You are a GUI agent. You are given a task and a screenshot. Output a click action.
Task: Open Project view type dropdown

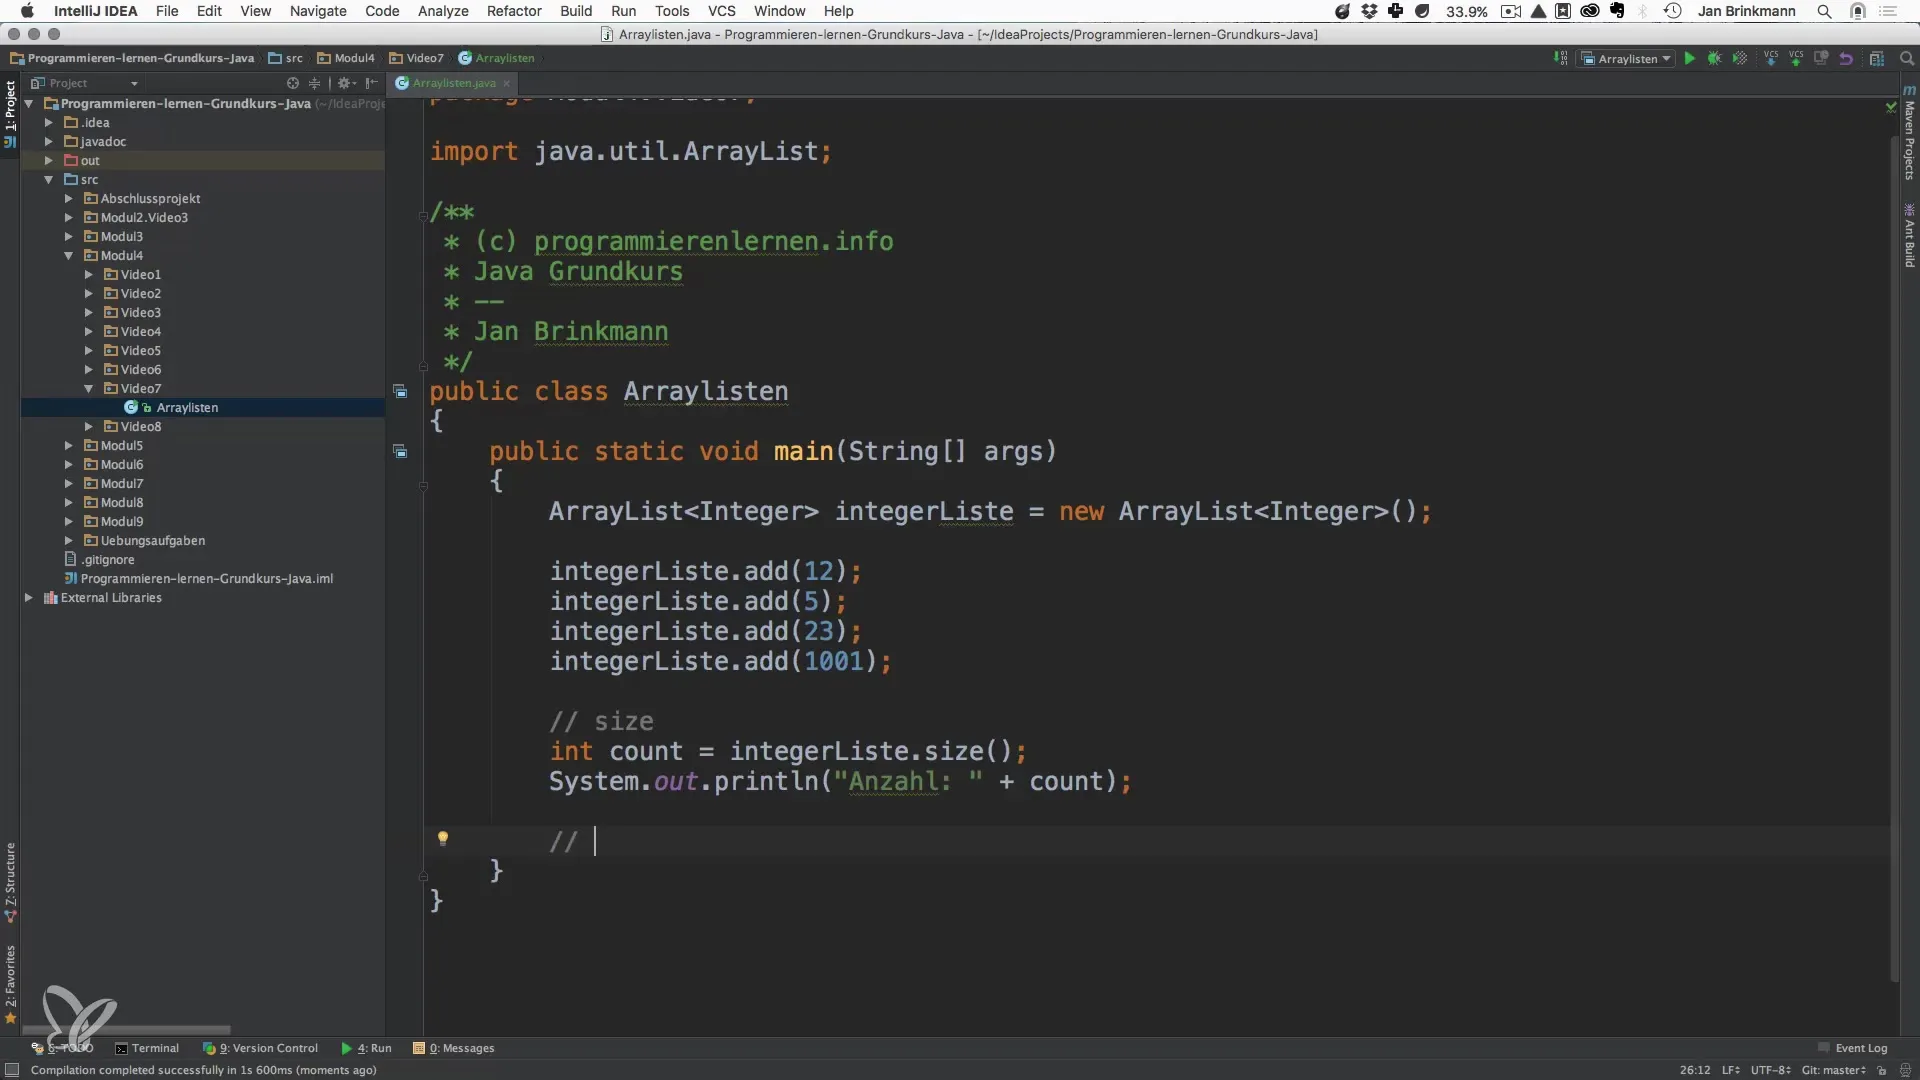coord(84,83)
